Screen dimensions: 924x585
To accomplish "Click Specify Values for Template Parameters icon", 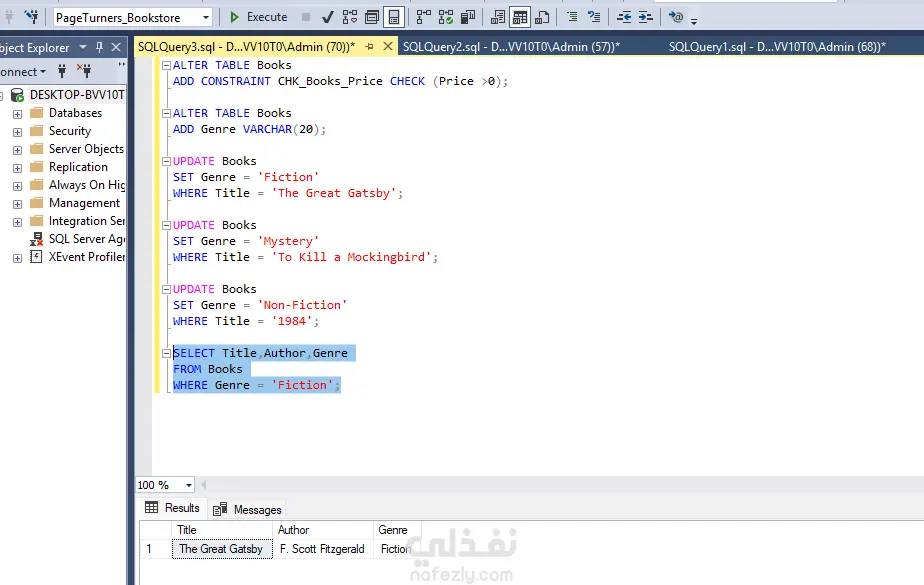I will [x=676, y=17].
